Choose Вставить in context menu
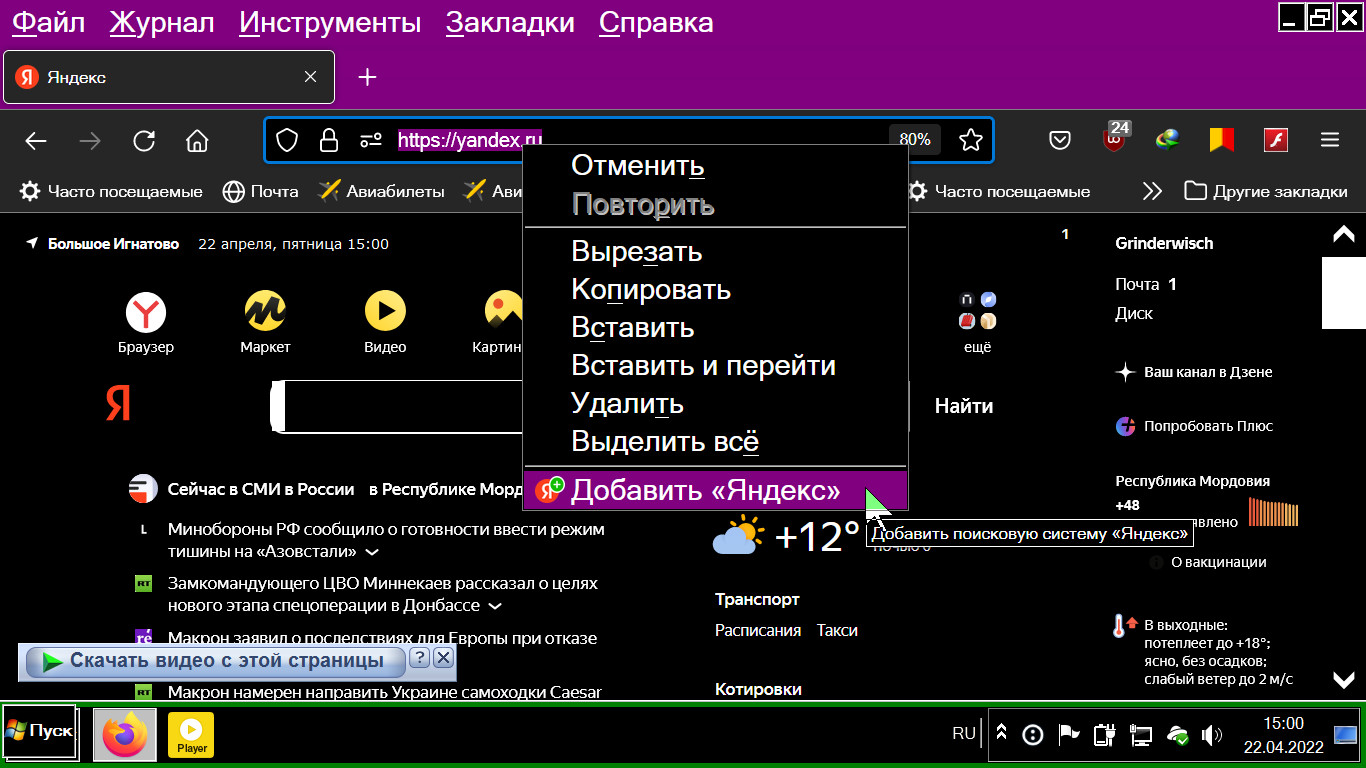The height and width of the screenshot is (768, 1366). tap(715, 328)
